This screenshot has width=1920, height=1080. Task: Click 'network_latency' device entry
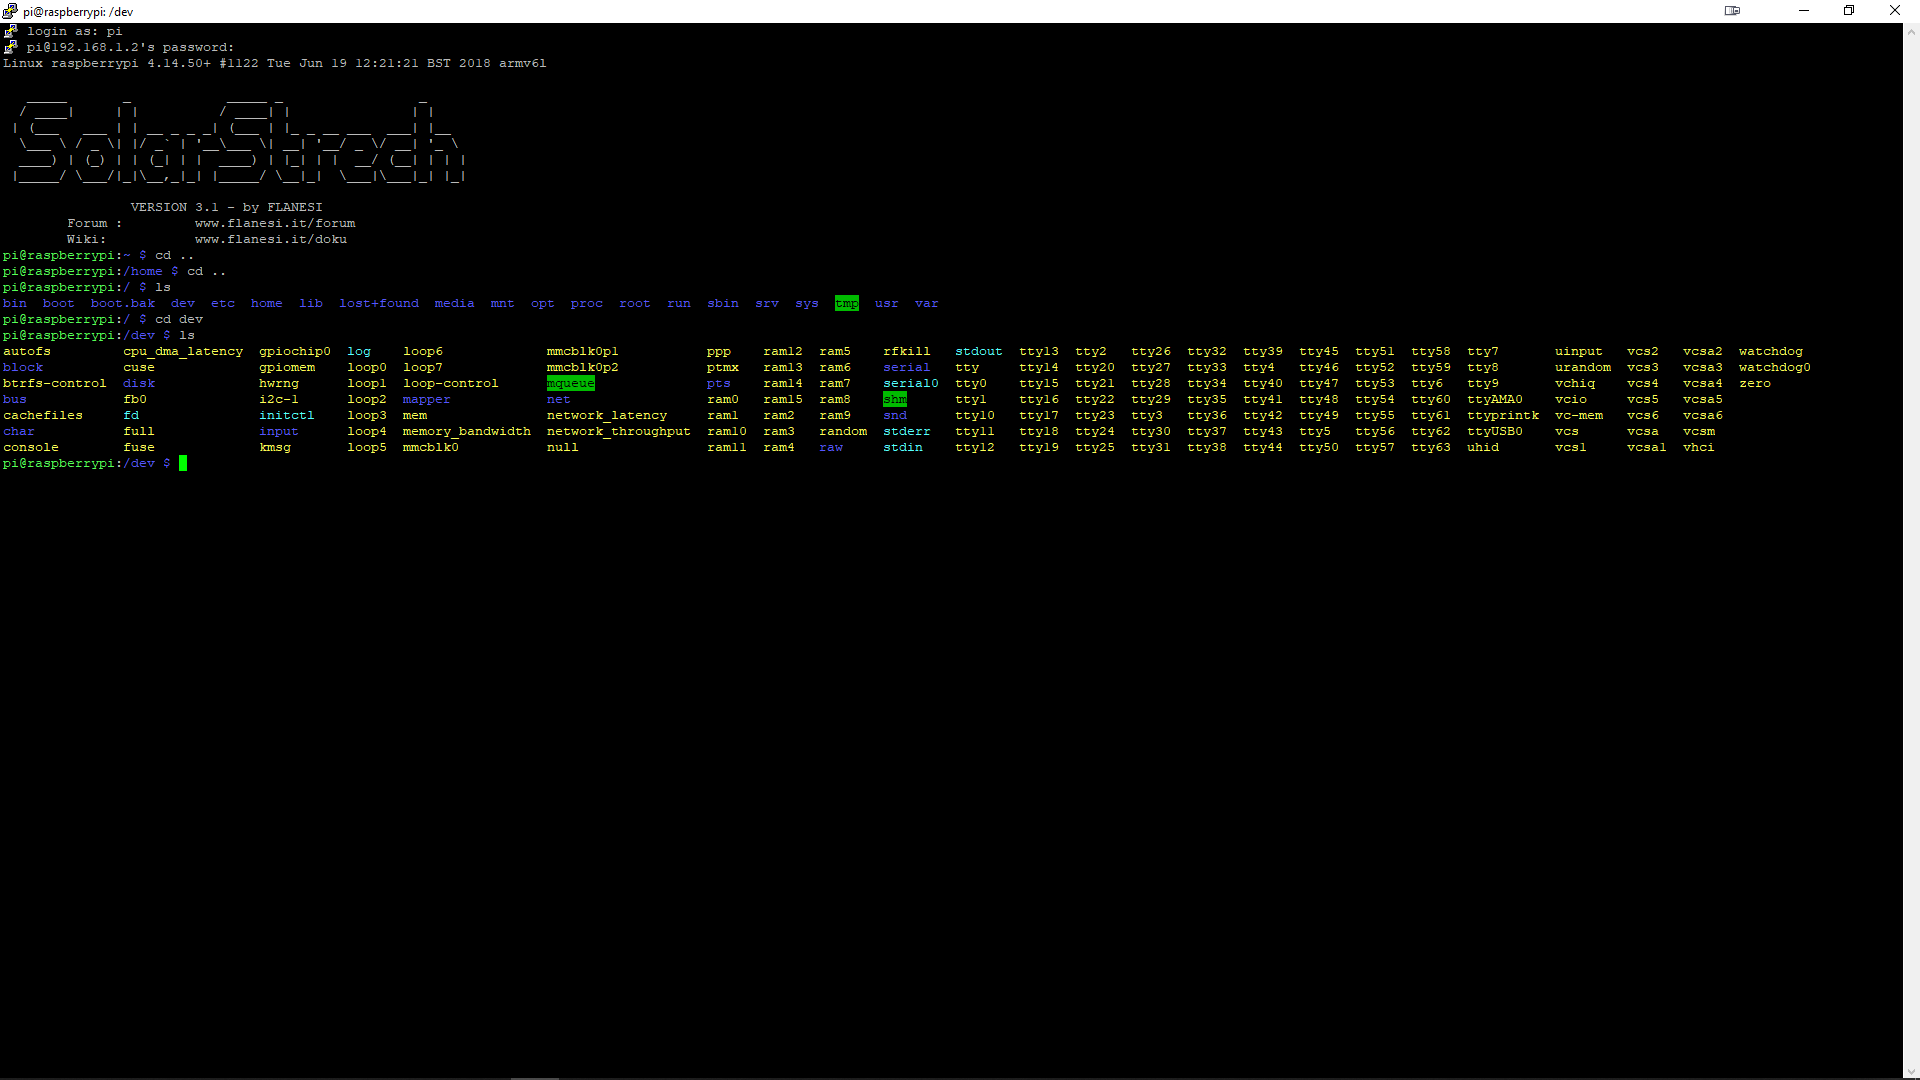click(607, 415)
